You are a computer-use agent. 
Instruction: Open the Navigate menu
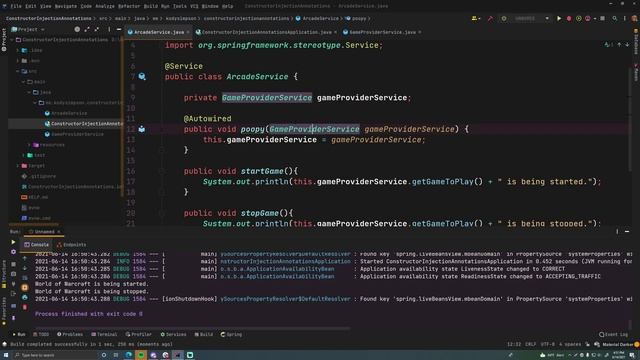(x=66, y=6)
